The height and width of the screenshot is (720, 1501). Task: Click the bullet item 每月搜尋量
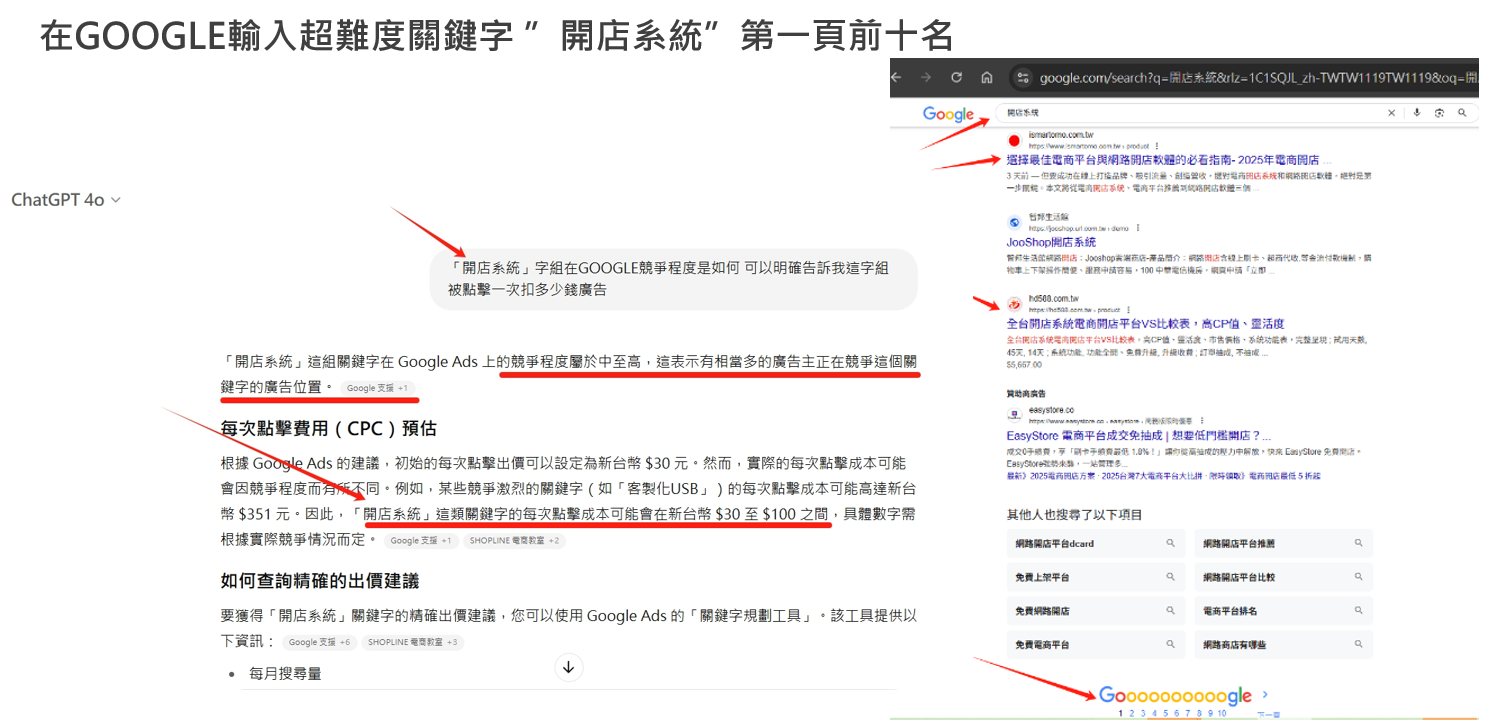point(286,674)
